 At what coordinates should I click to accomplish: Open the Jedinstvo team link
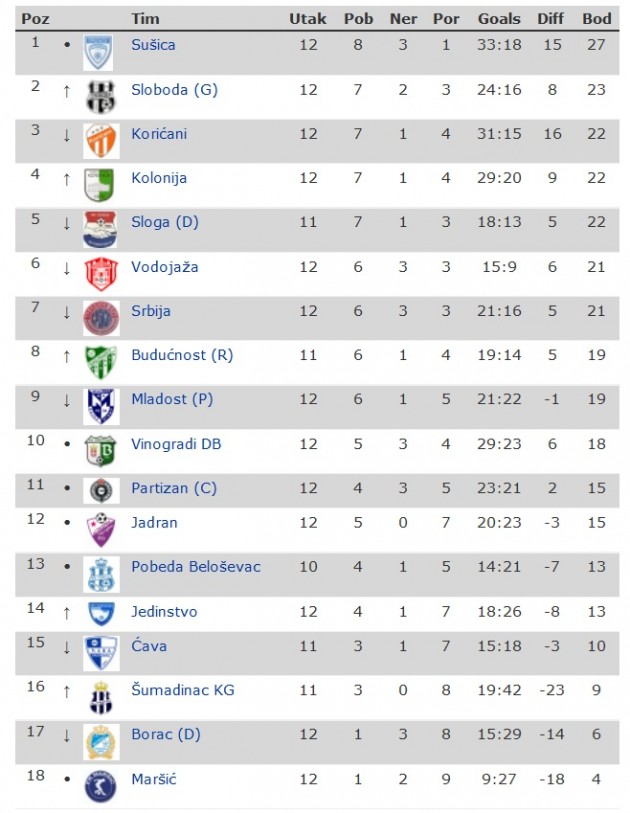pos(164,611)
